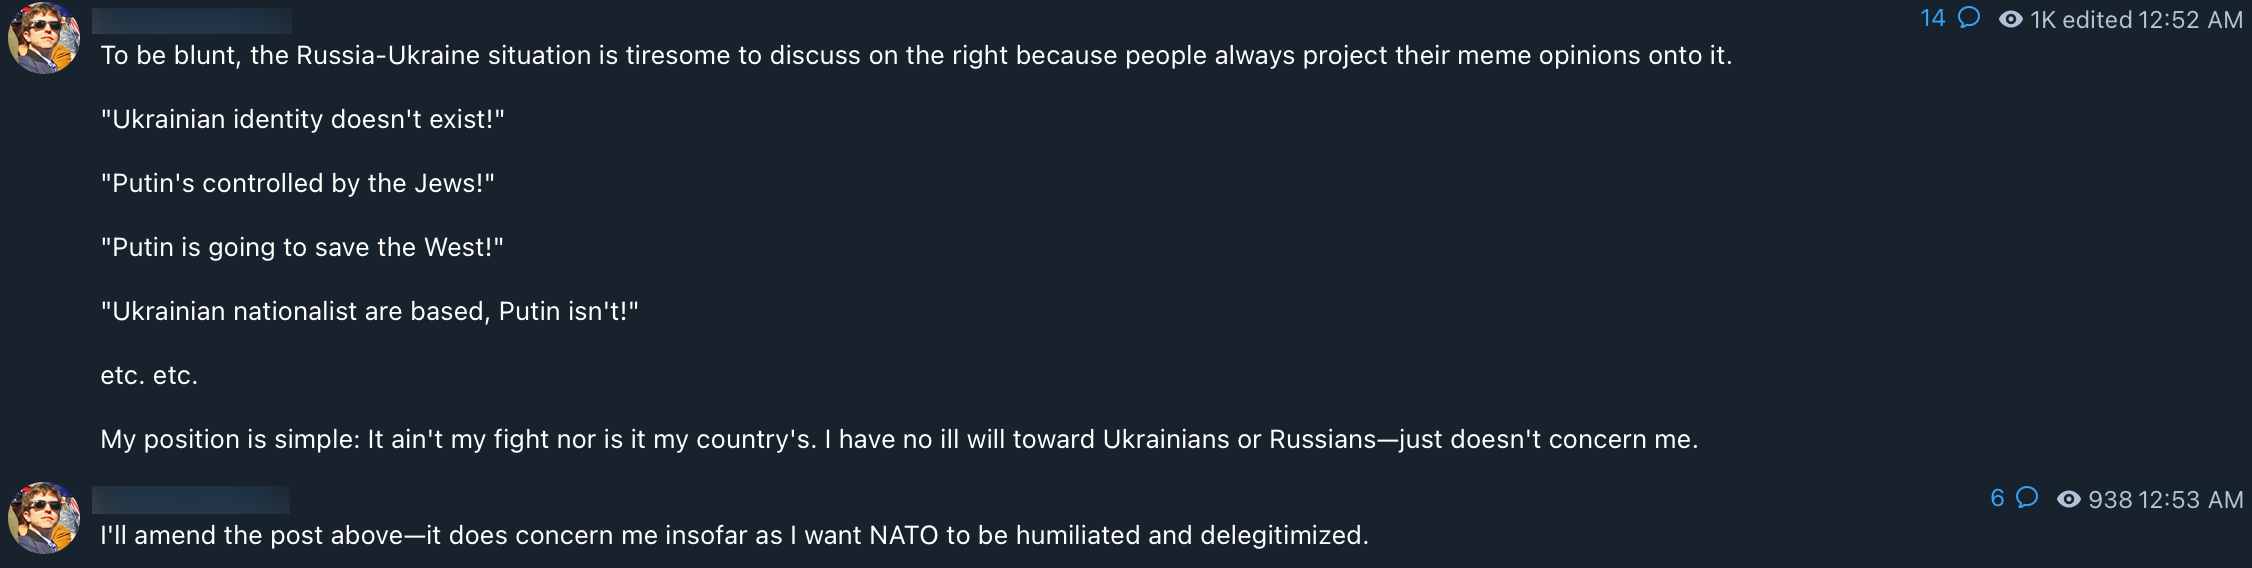Click the "Ukrainian identity doesn't exist!" line
The height and width of the screenshot is (568, 2252).
click(x=302, y=119)
